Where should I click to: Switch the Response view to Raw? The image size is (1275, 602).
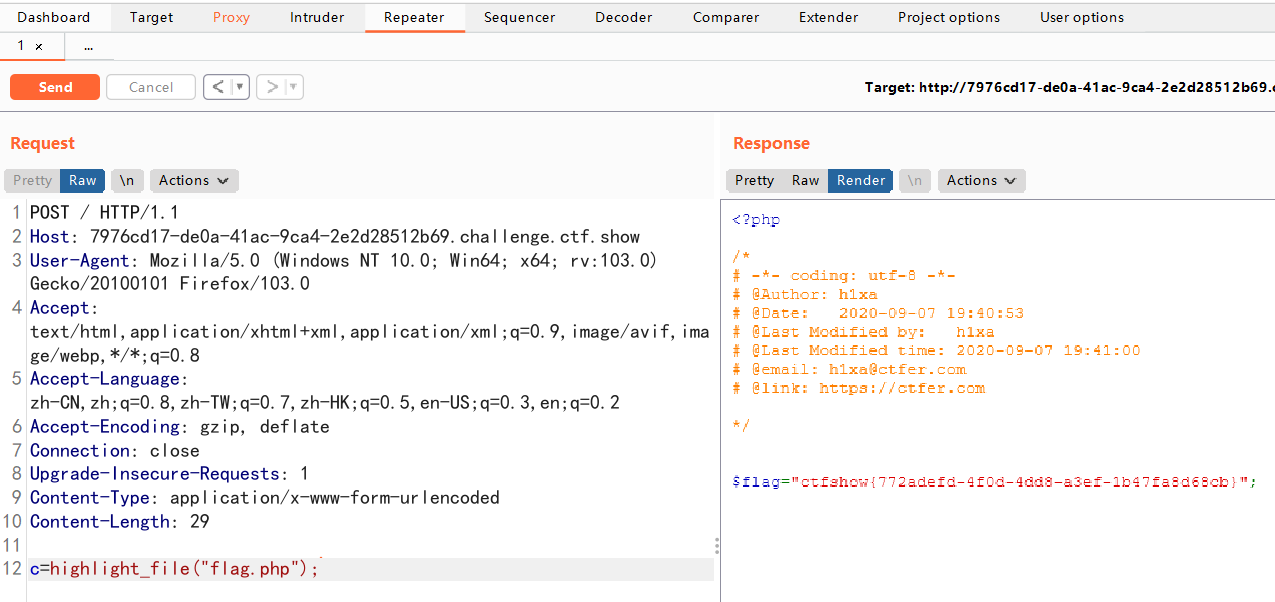pos(805,180)
